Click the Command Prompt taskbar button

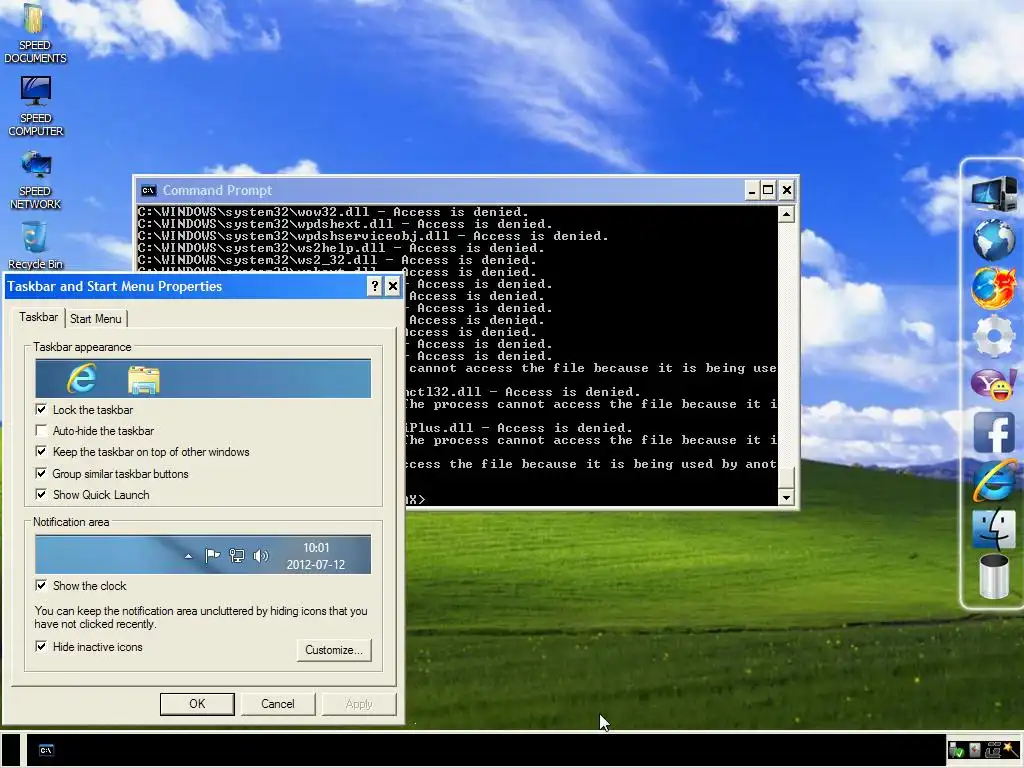coord(46,750)
